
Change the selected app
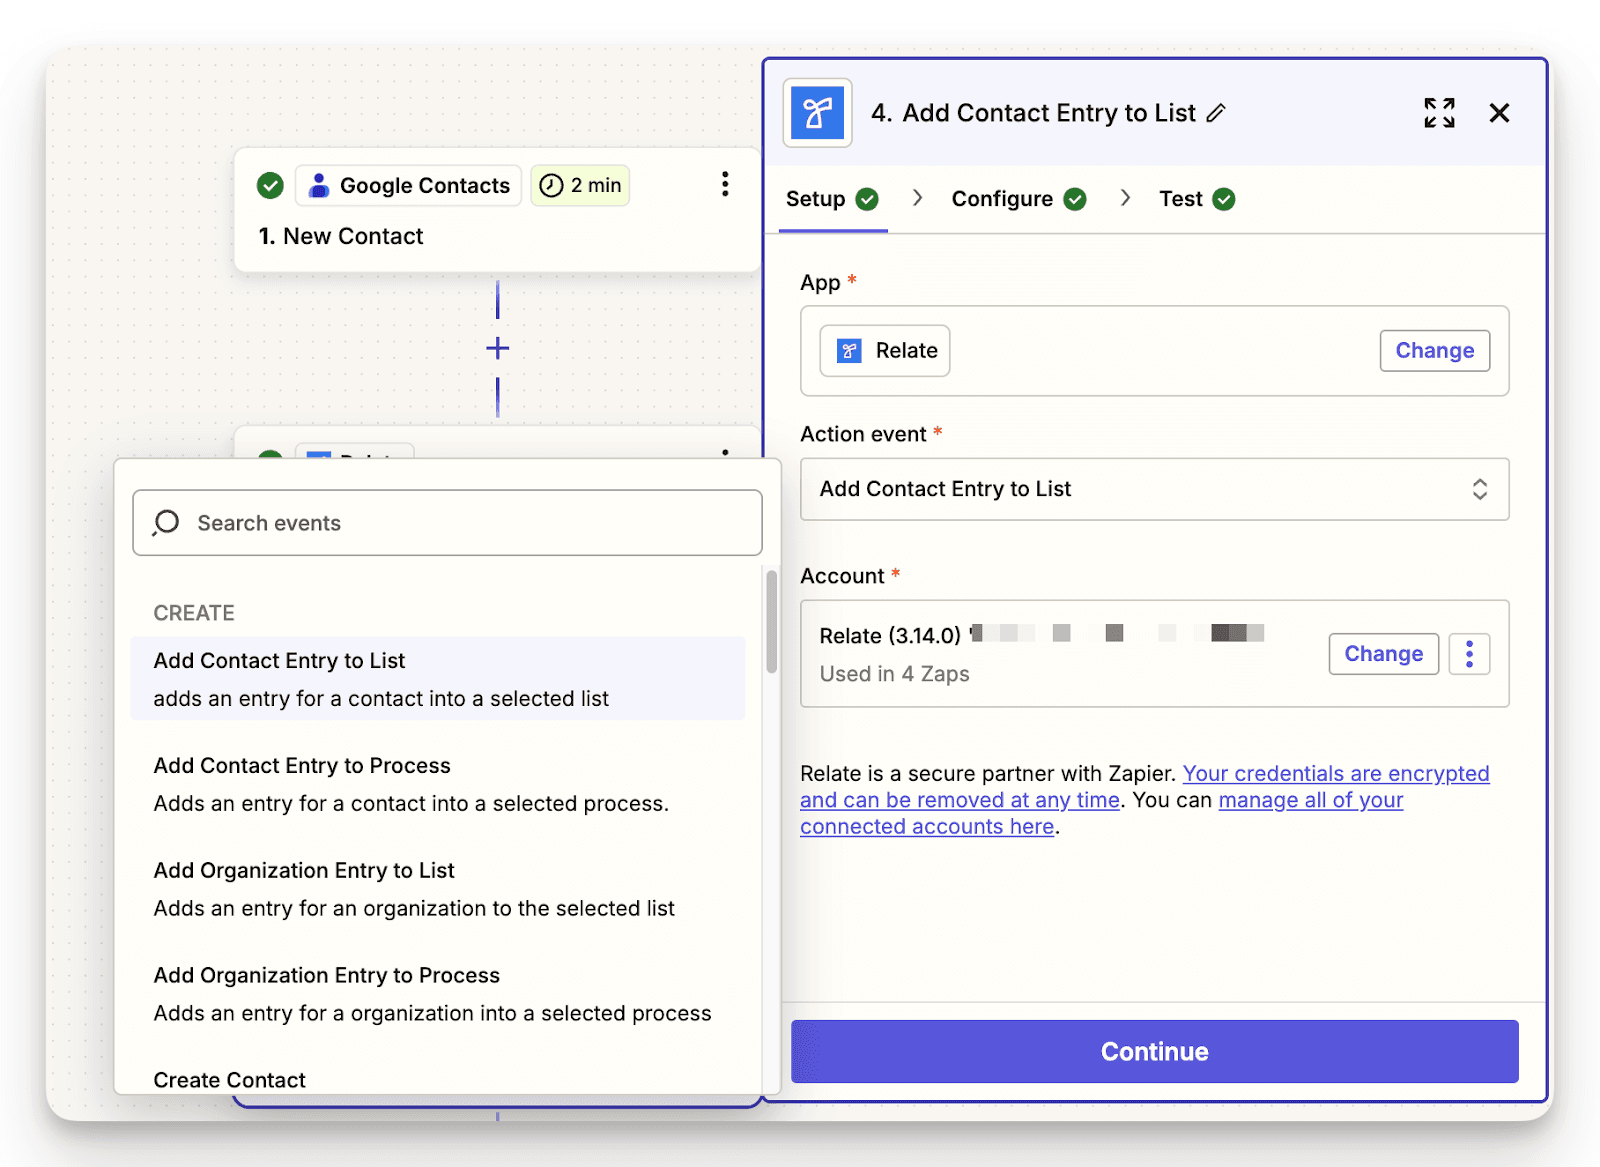tap(1434, 351)
